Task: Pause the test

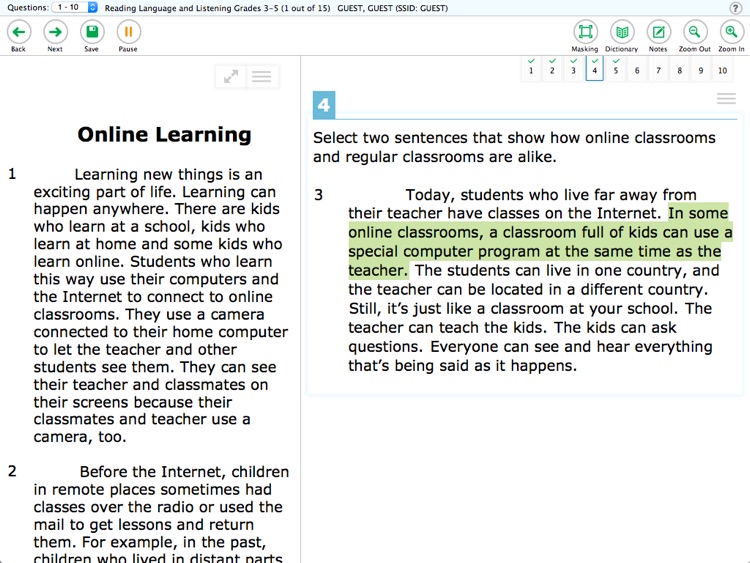Action: tap(129, 32)
